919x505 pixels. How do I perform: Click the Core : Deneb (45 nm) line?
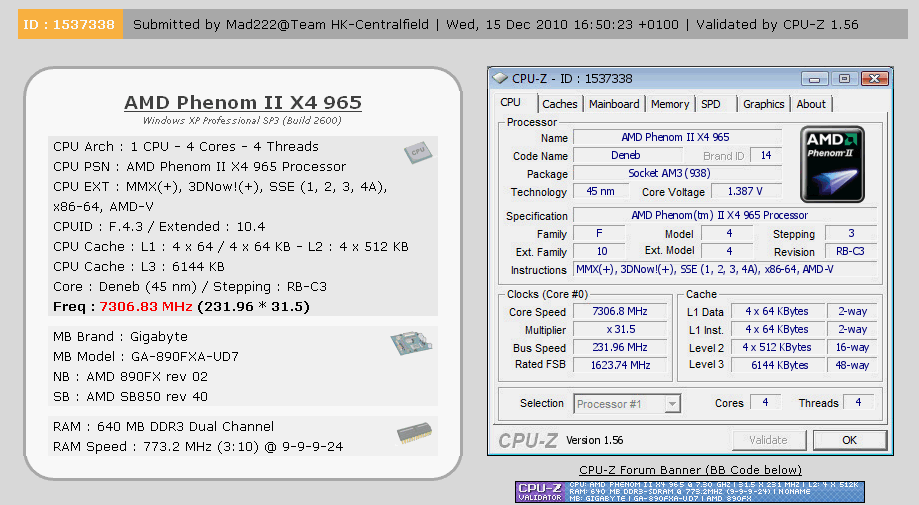coord(190,286)
